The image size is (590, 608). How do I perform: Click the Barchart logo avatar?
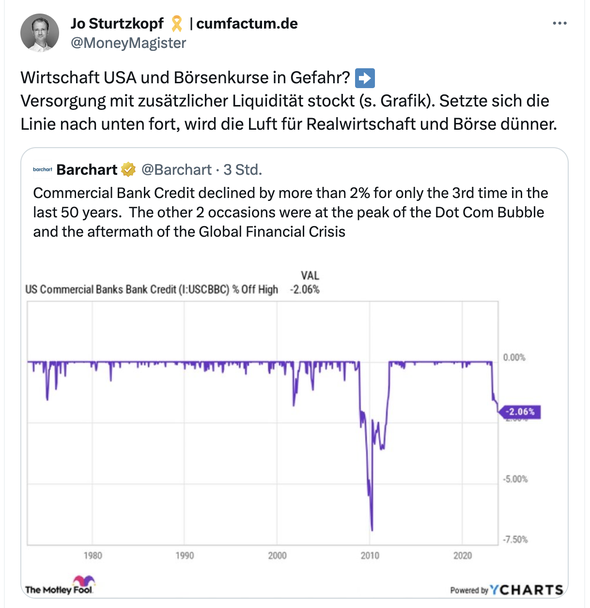coord(42,169)
